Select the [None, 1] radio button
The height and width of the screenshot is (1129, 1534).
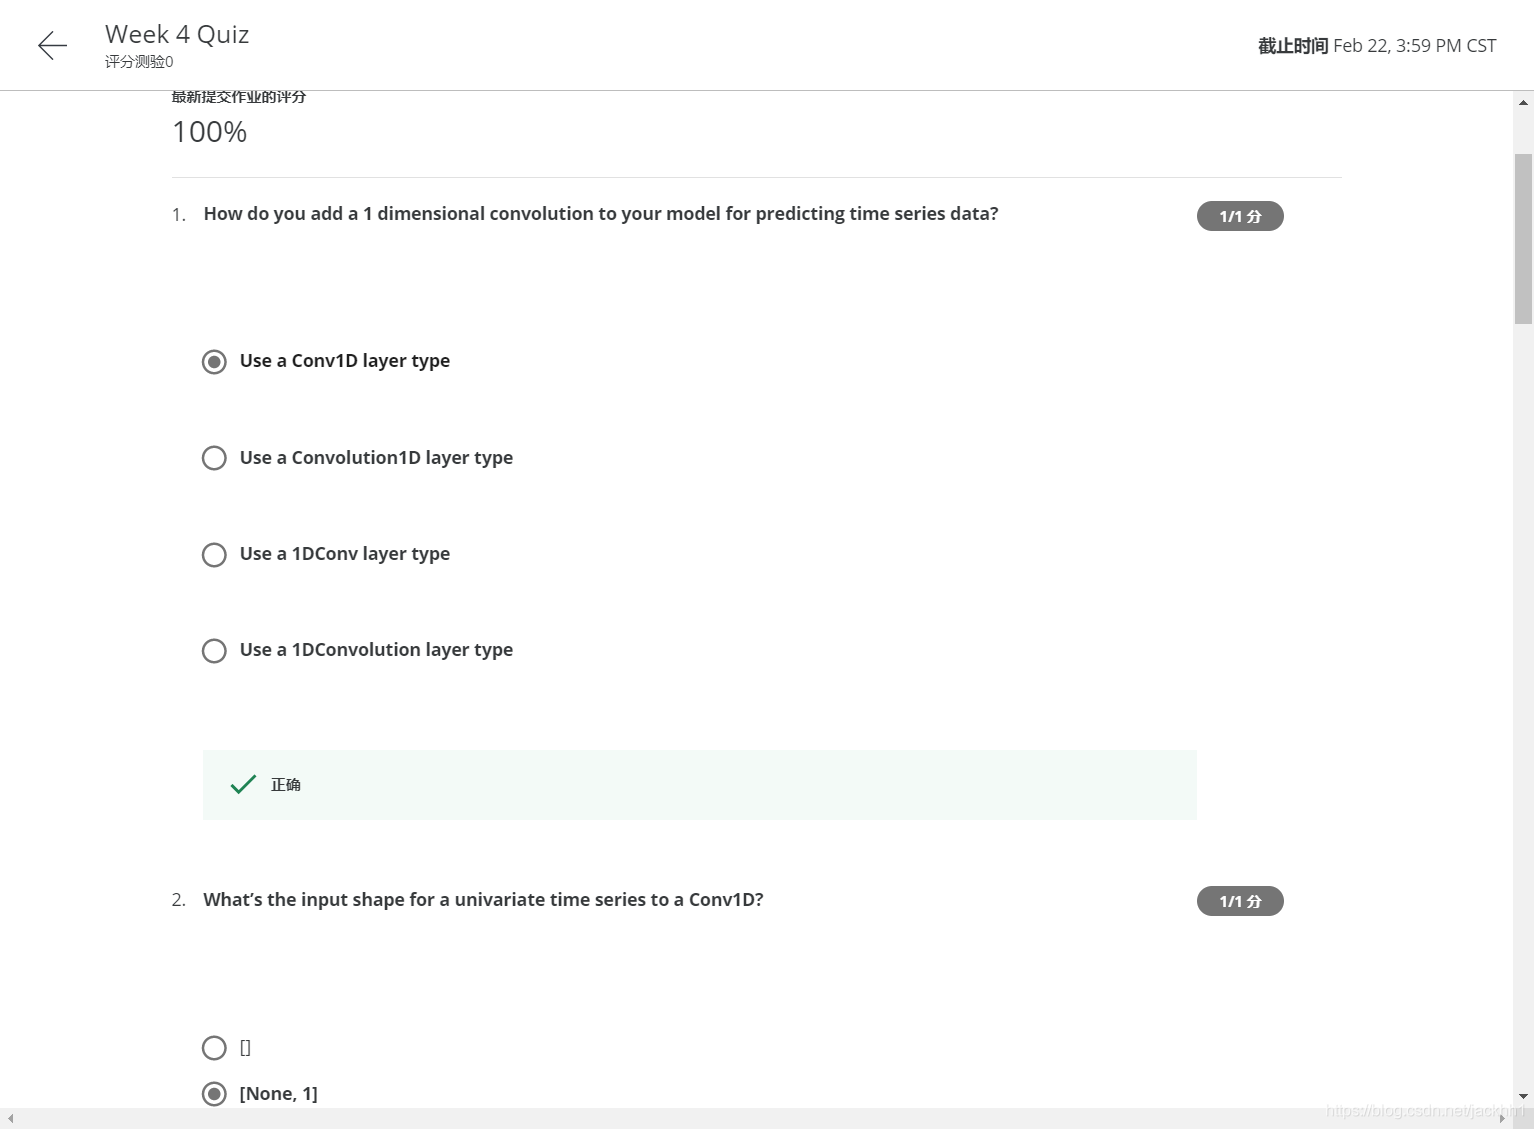click(214, 1094)
